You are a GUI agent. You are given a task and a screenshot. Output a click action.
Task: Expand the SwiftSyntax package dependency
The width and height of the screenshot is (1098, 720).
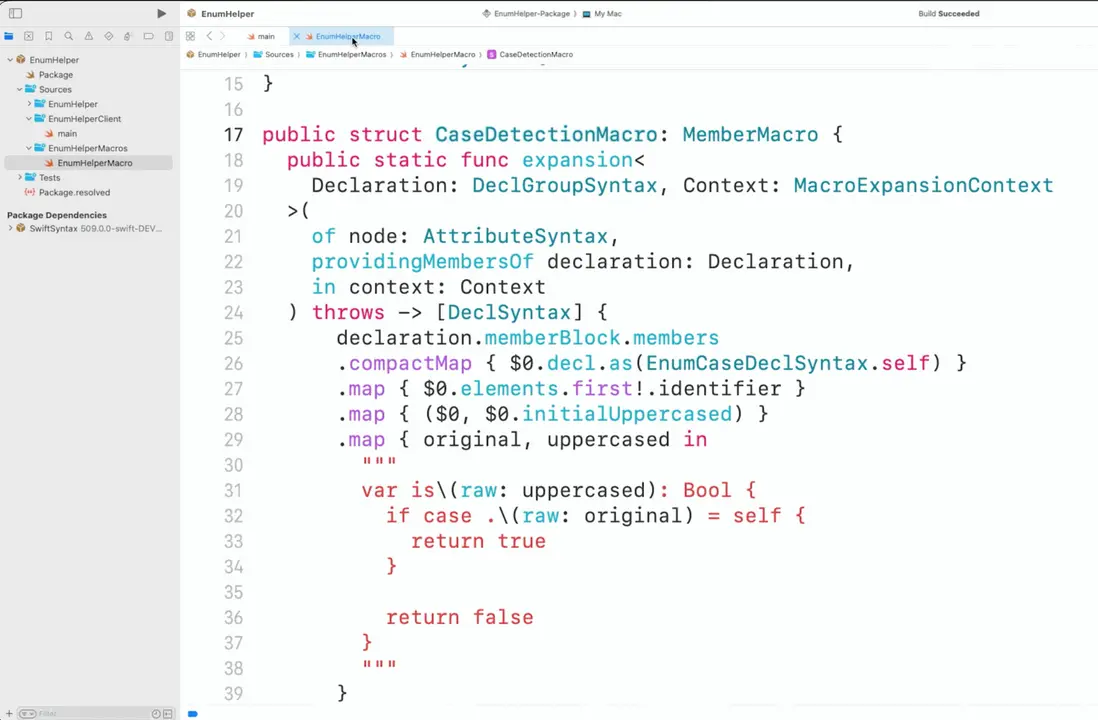pos(10,229)
